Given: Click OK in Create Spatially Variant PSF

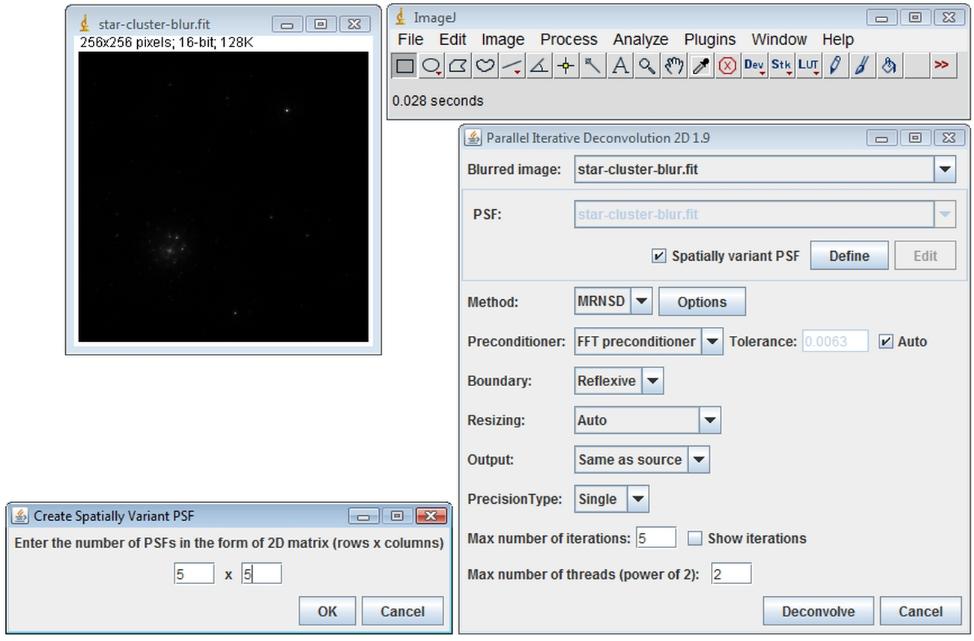Looking at the screenshot, I should pos(327,611).
